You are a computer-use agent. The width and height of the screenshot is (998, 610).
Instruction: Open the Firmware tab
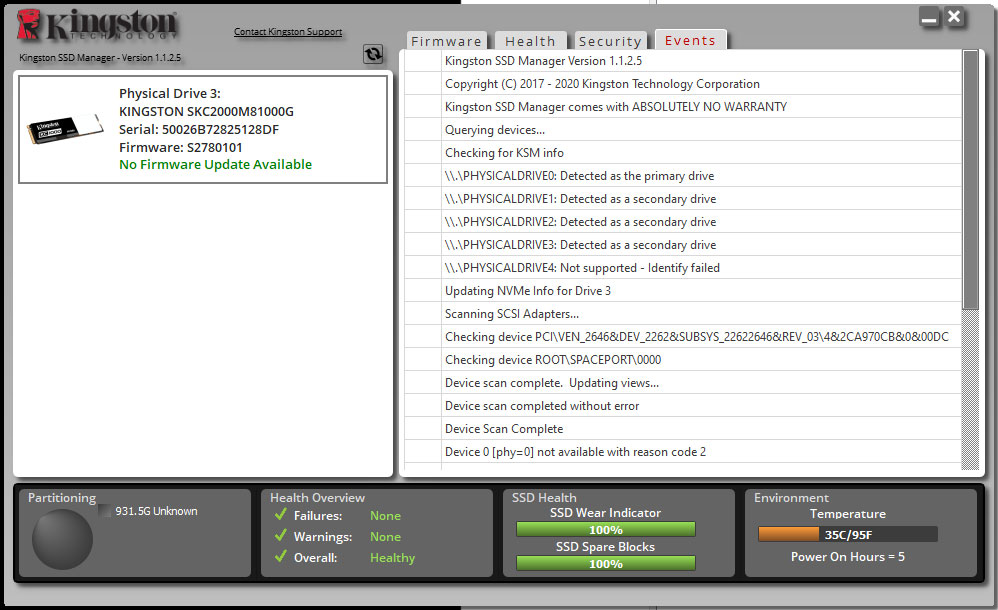pos(446,41)
